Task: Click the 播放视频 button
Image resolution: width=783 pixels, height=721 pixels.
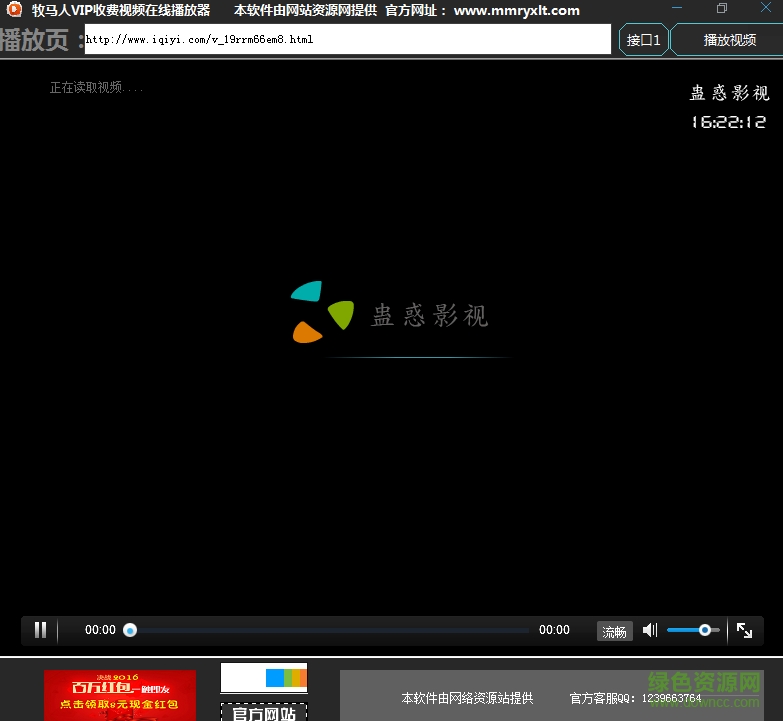Action: (x=728, y=40)
